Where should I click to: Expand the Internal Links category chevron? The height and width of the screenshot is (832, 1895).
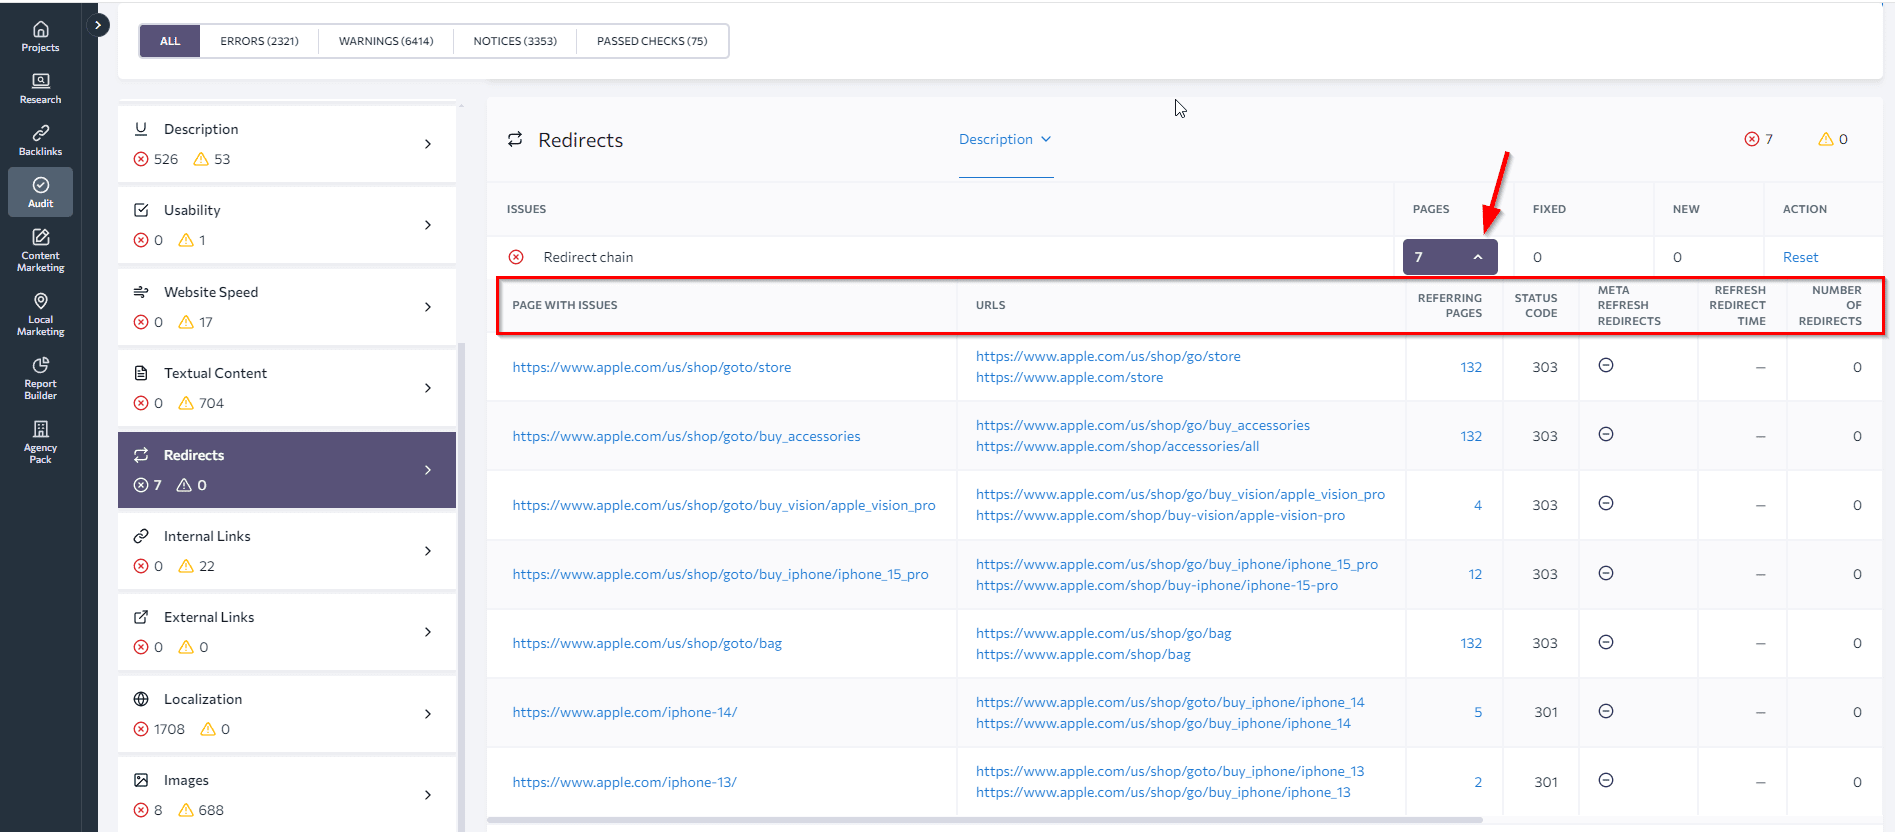point(428,551)
